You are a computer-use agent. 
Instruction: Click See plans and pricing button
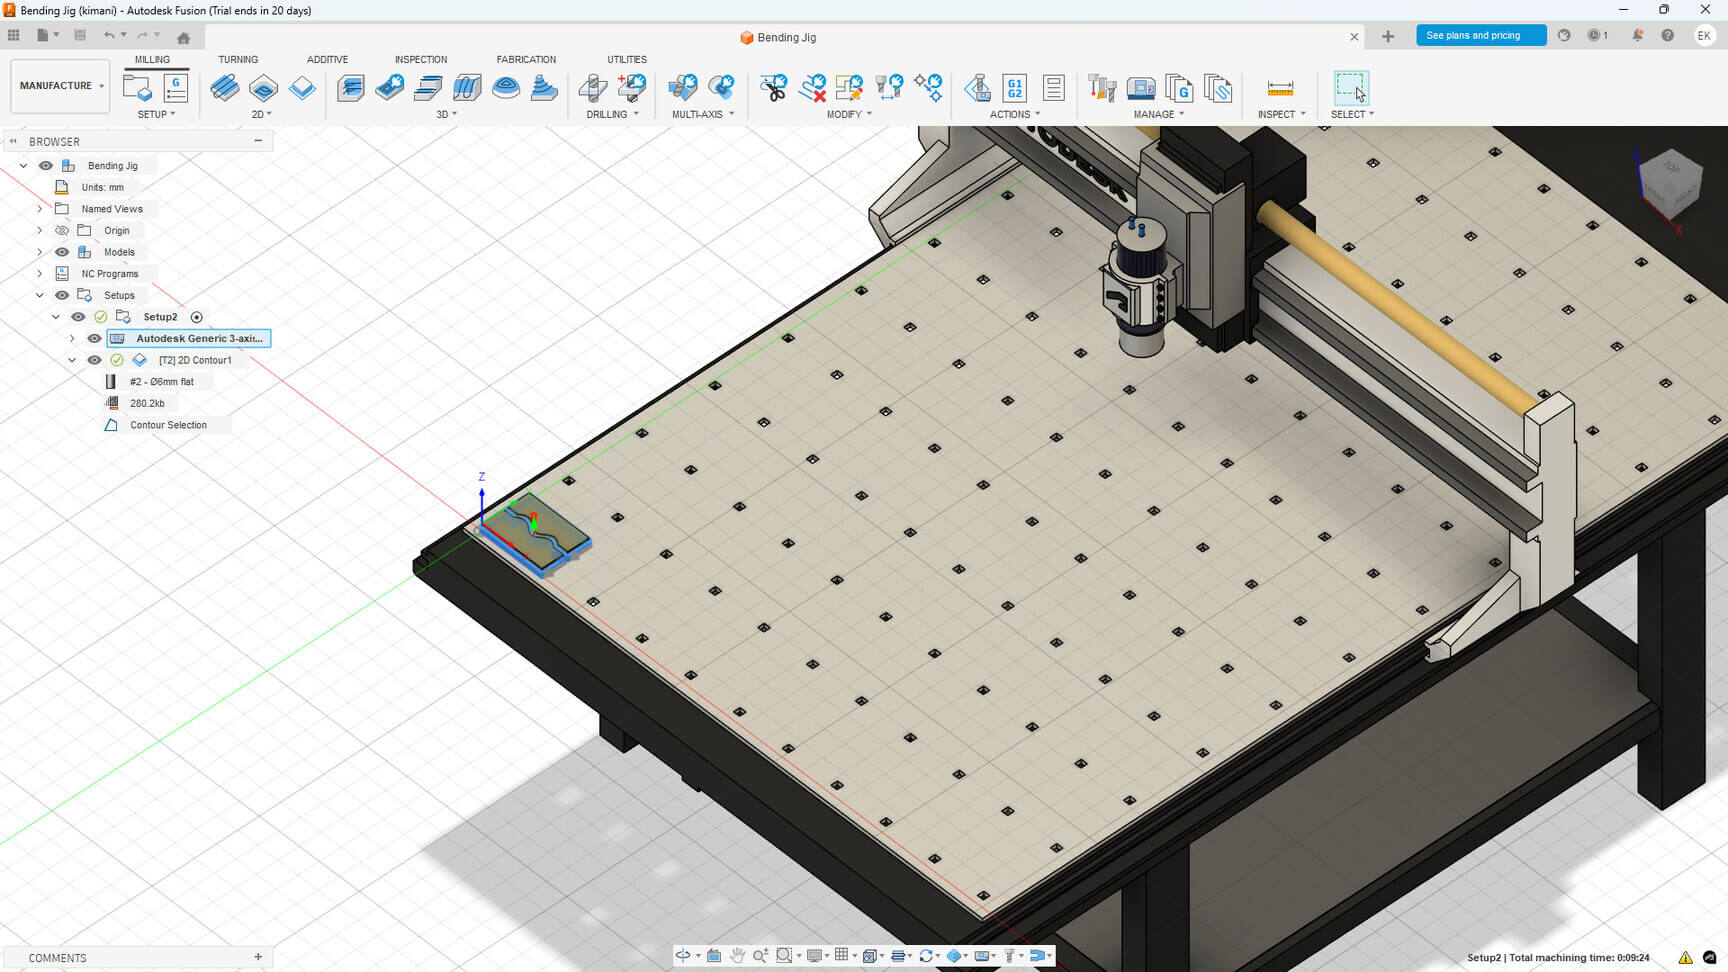(1480, 36)
